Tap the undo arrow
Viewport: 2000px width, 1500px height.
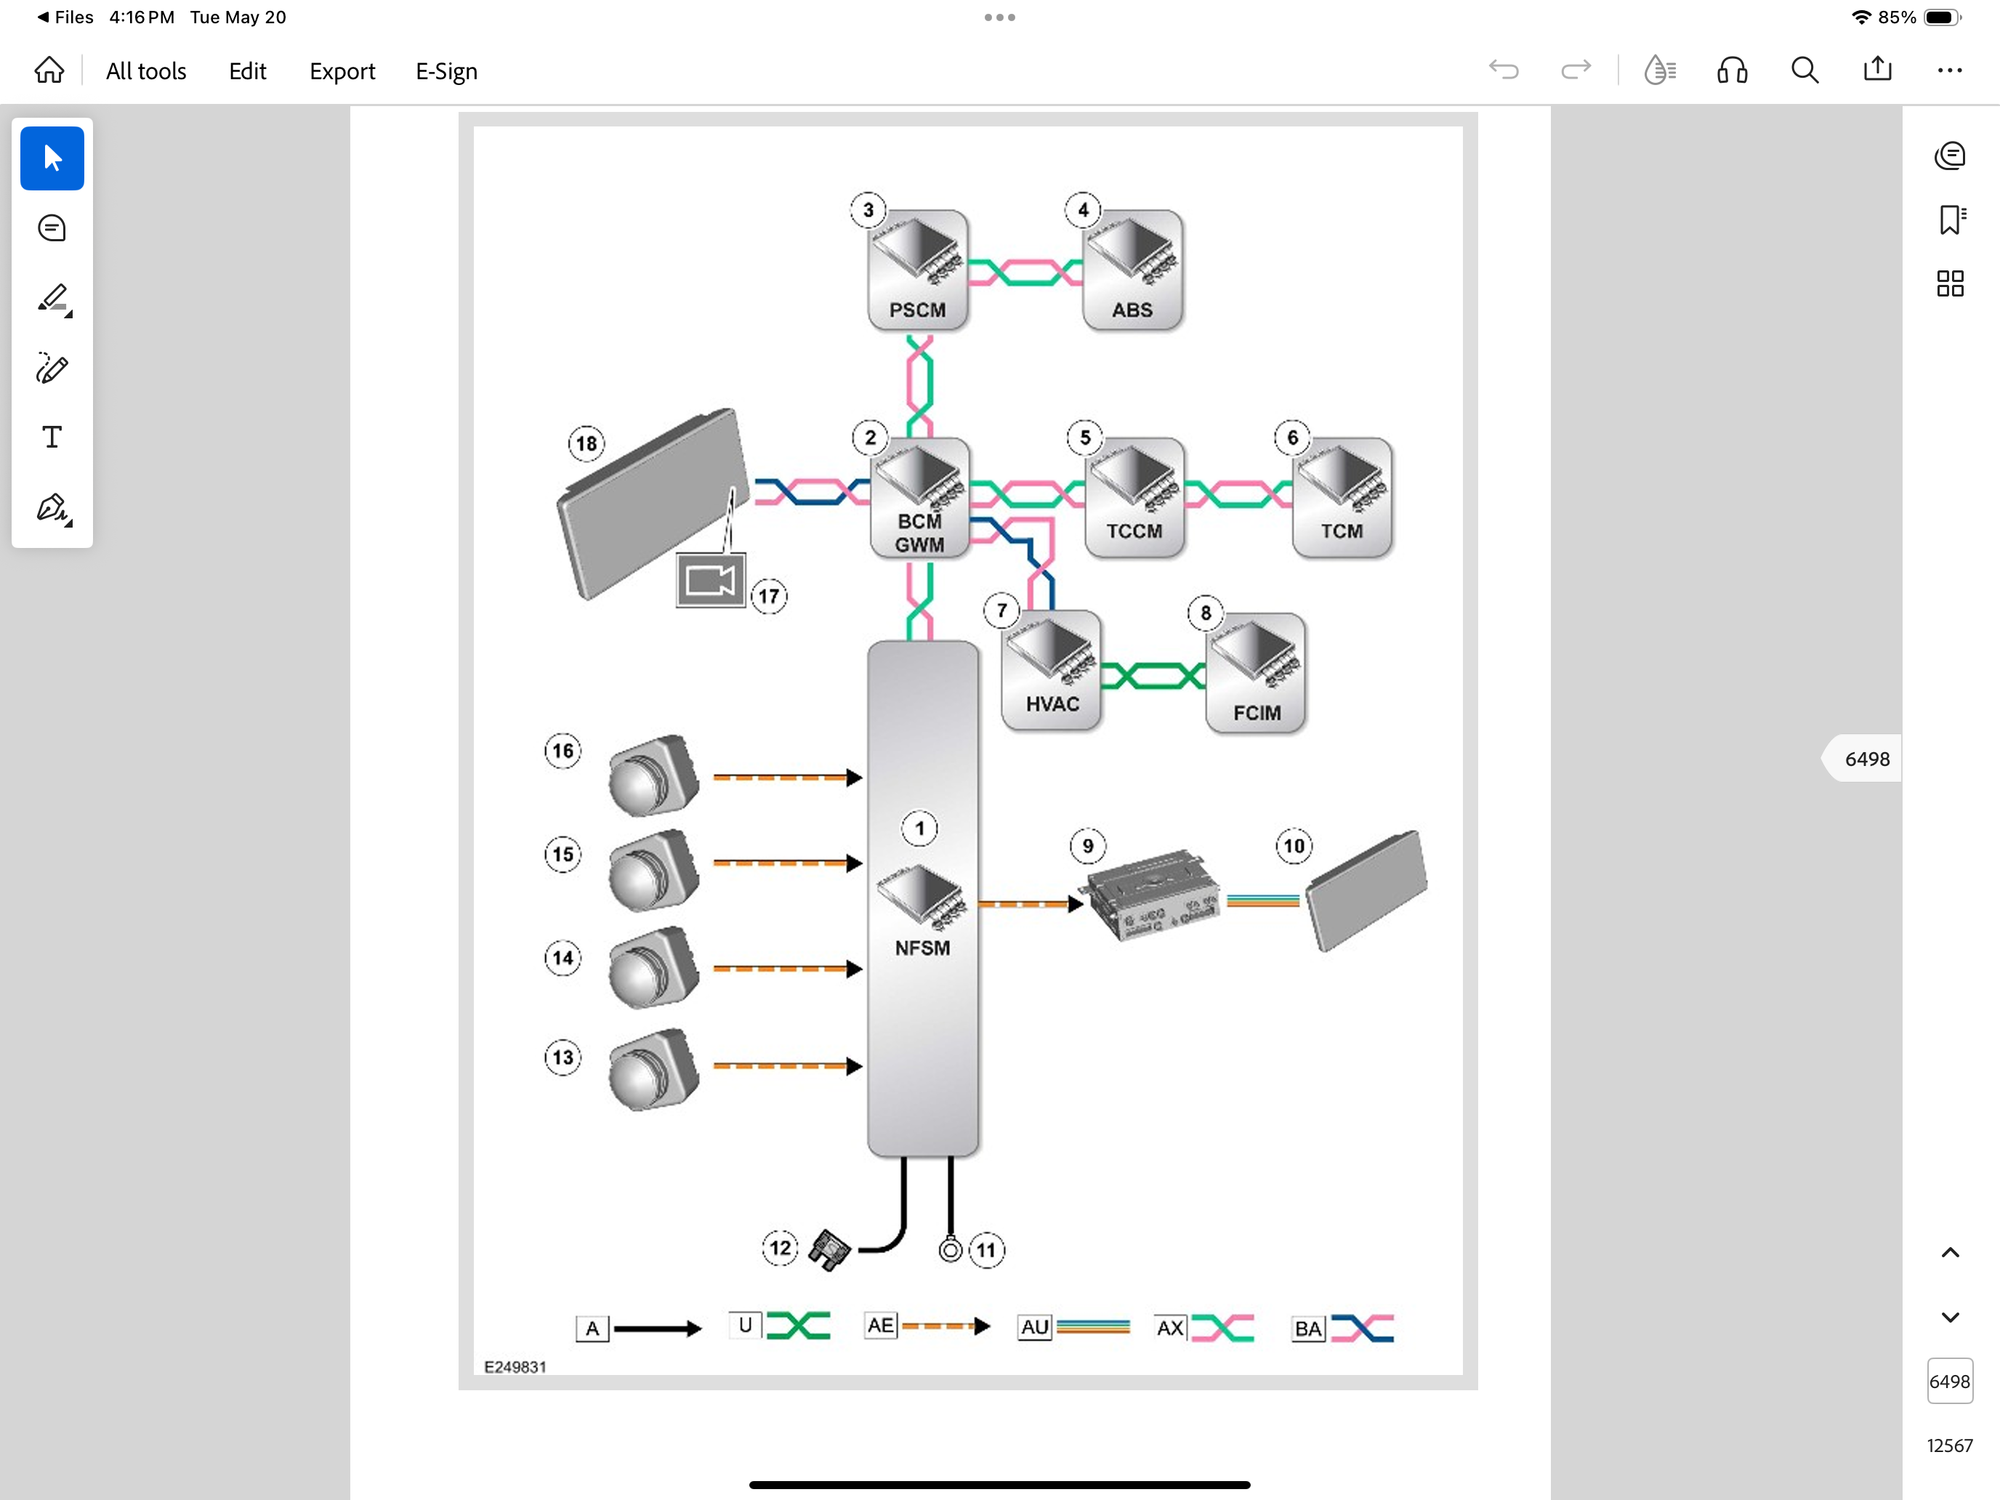[x=1504, y=70]
